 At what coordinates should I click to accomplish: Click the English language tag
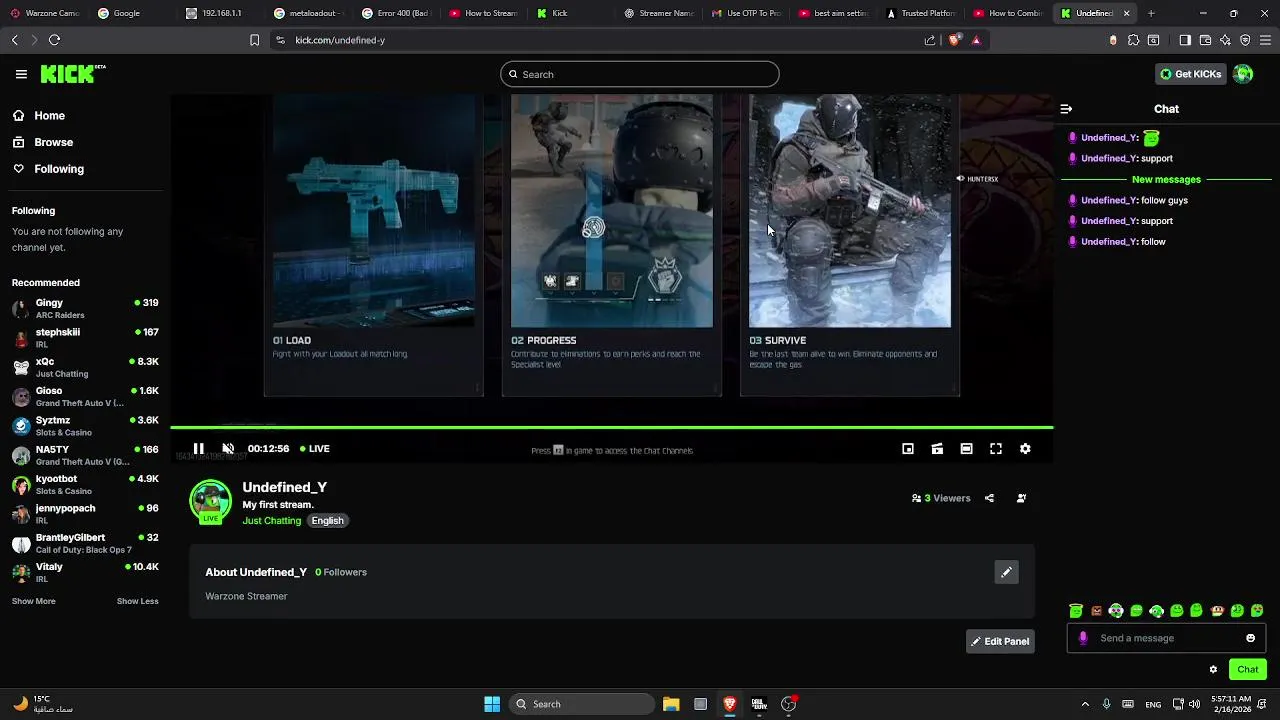pyautogui.click(x=327, y=521)
